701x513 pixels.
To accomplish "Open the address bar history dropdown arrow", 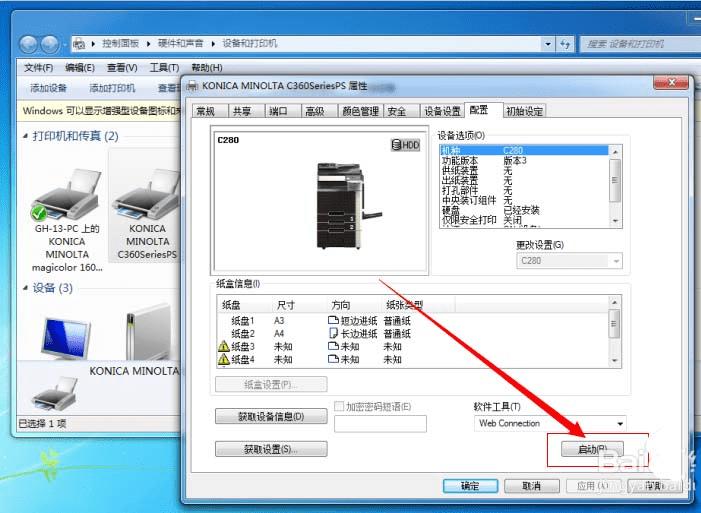I will [548, 44].
